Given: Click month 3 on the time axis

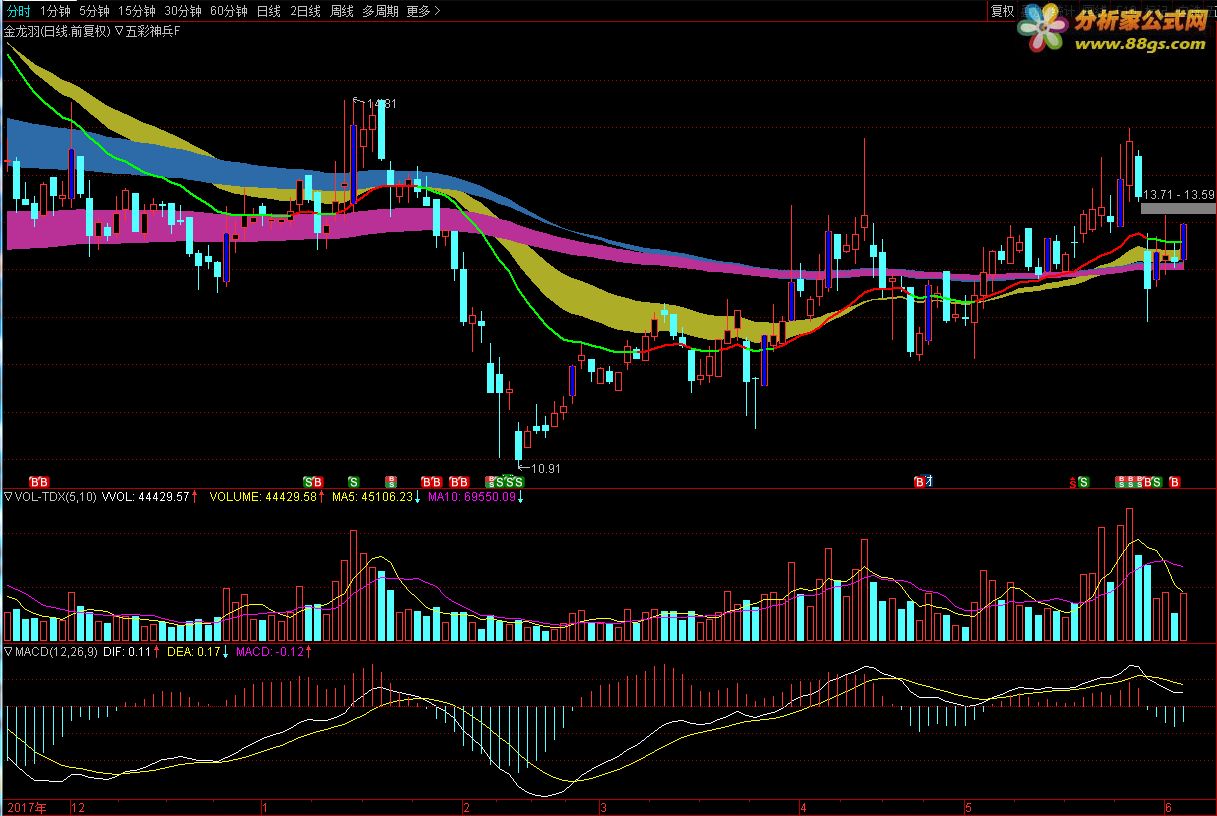Looking at the screenshot, I should pos(603,806).
